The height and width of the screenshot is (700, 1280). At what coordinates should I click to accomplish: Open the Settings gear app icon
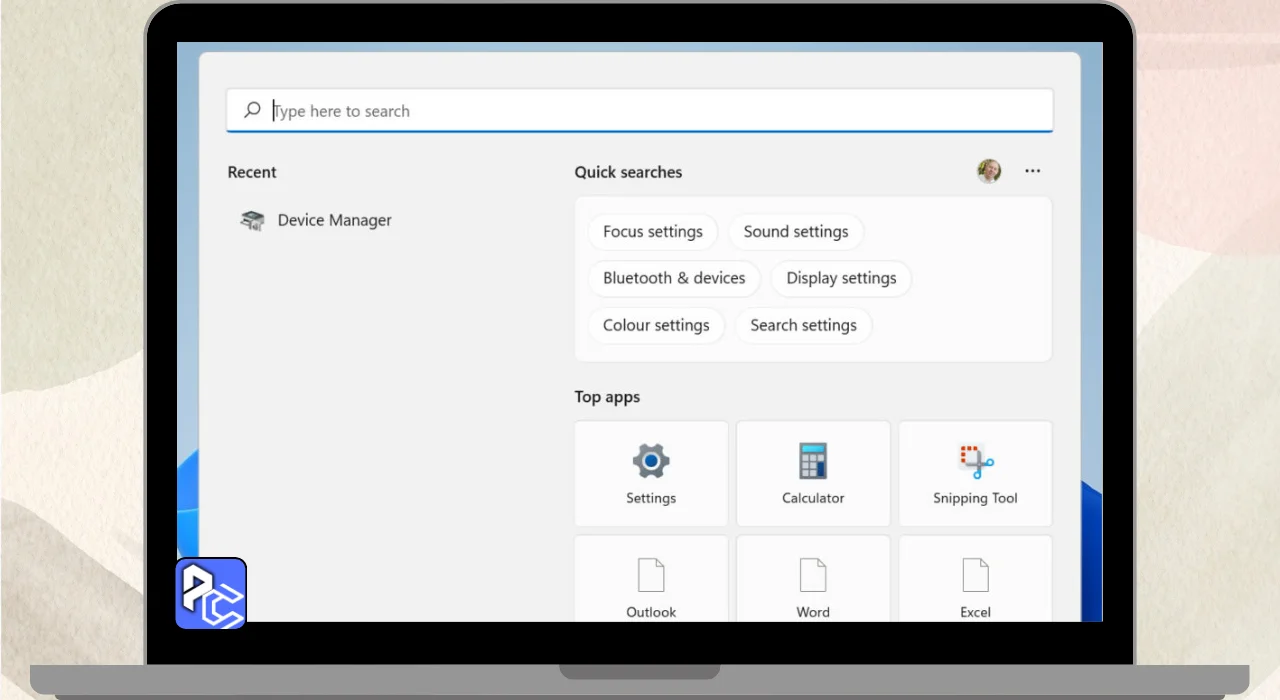651,461
